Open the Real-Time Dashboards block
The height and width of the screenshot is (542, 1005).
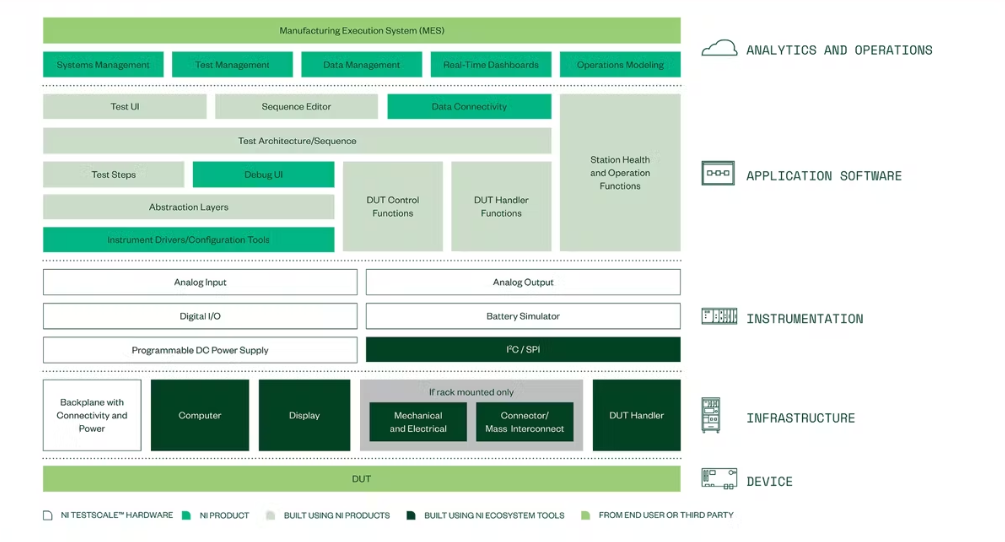(x=491, y=65)
